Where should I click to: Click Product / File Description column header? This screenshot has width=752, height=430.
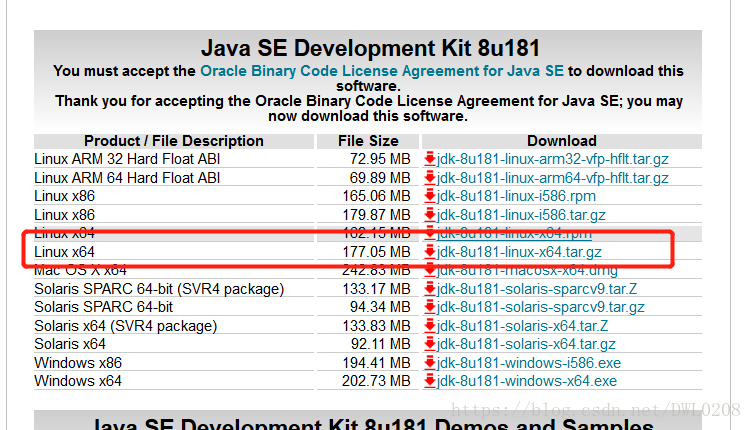[x=174, y=141]
